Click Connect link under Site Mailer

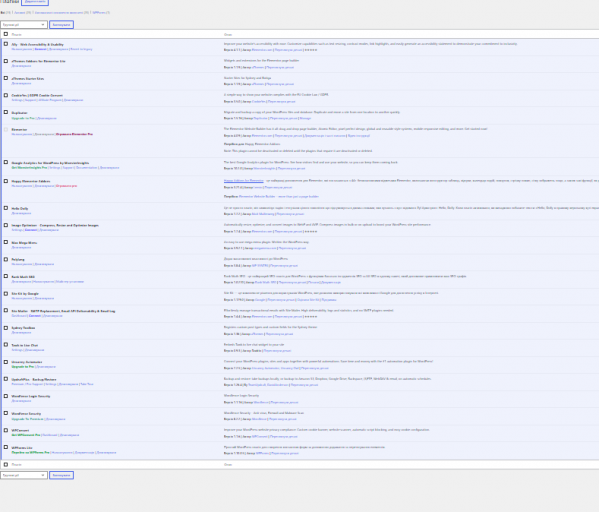coord(35,316)
